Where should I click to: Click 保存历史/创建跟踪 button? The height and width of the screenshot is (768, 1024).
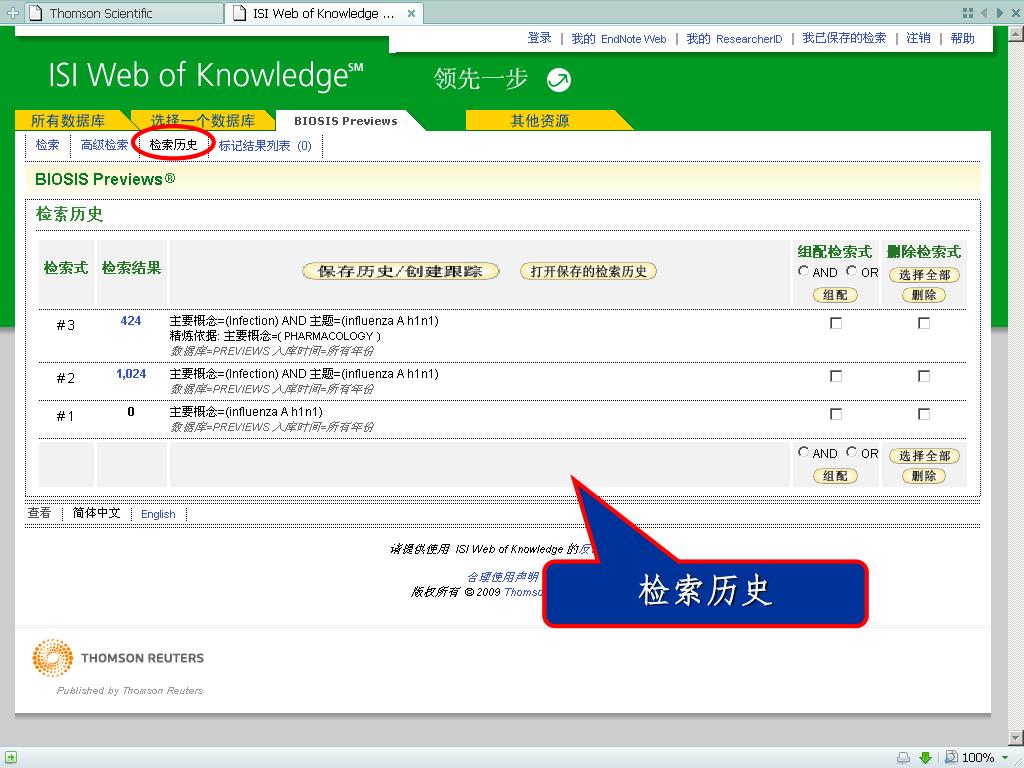[x=400, y=271]
